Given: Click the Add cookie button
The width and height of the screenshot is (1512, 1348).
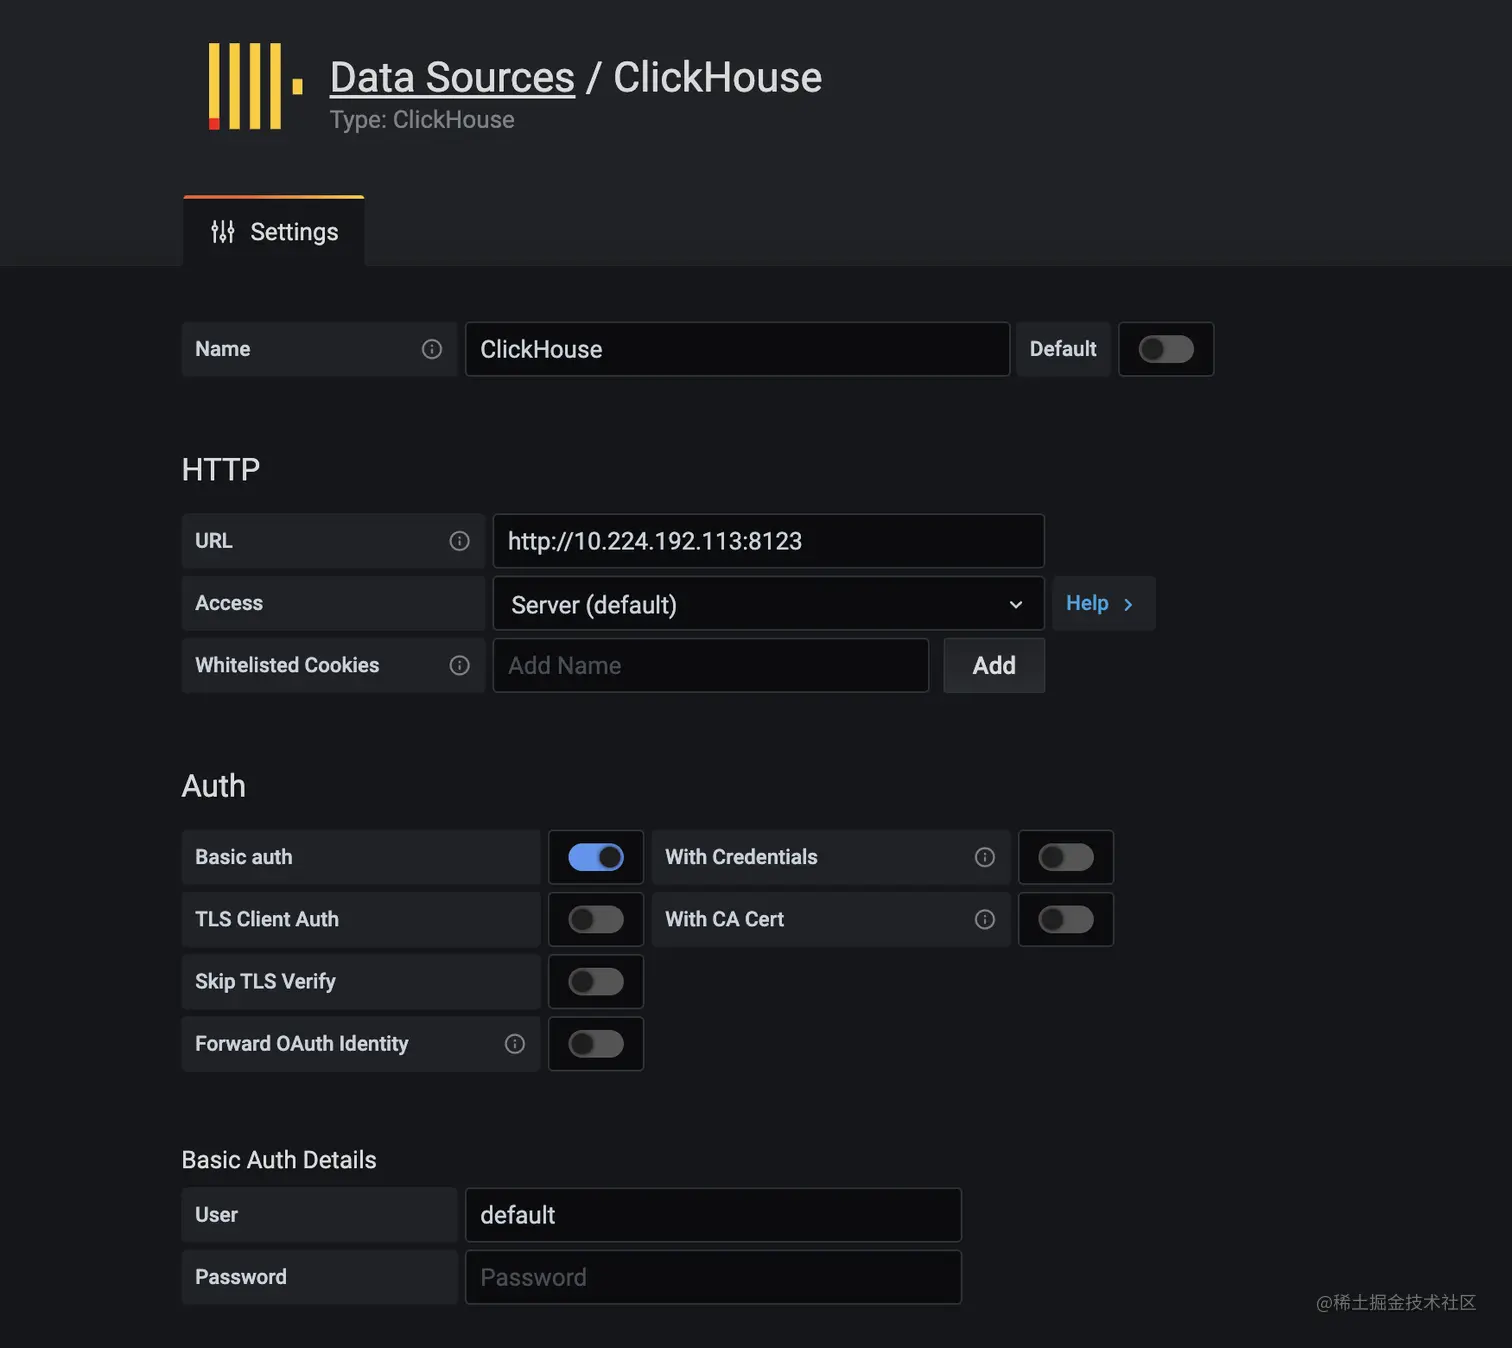Looking at the screenshot, I should coord(994,665).
